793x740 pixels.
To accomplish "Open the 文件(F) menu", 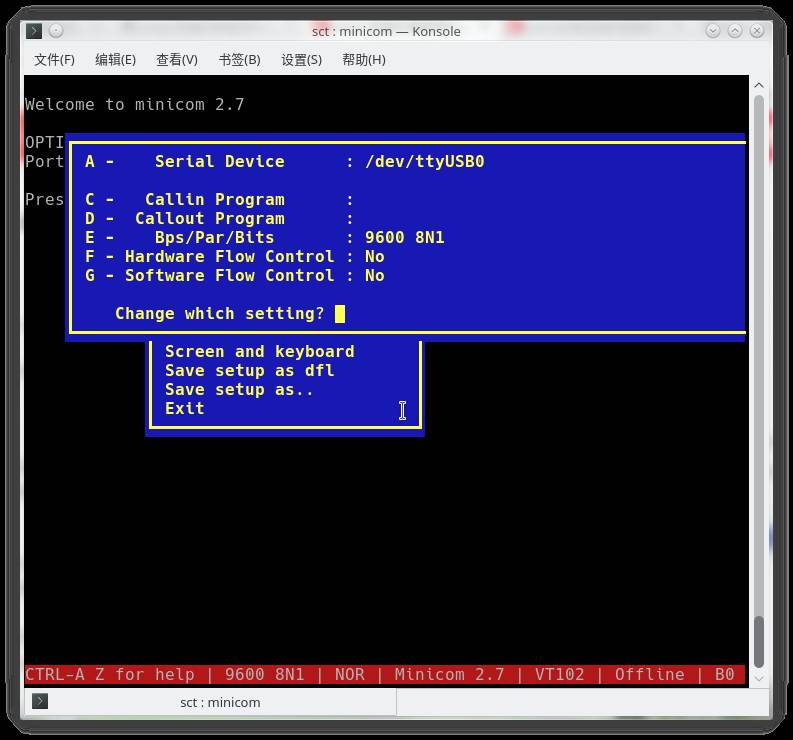I will pos(54,60).
